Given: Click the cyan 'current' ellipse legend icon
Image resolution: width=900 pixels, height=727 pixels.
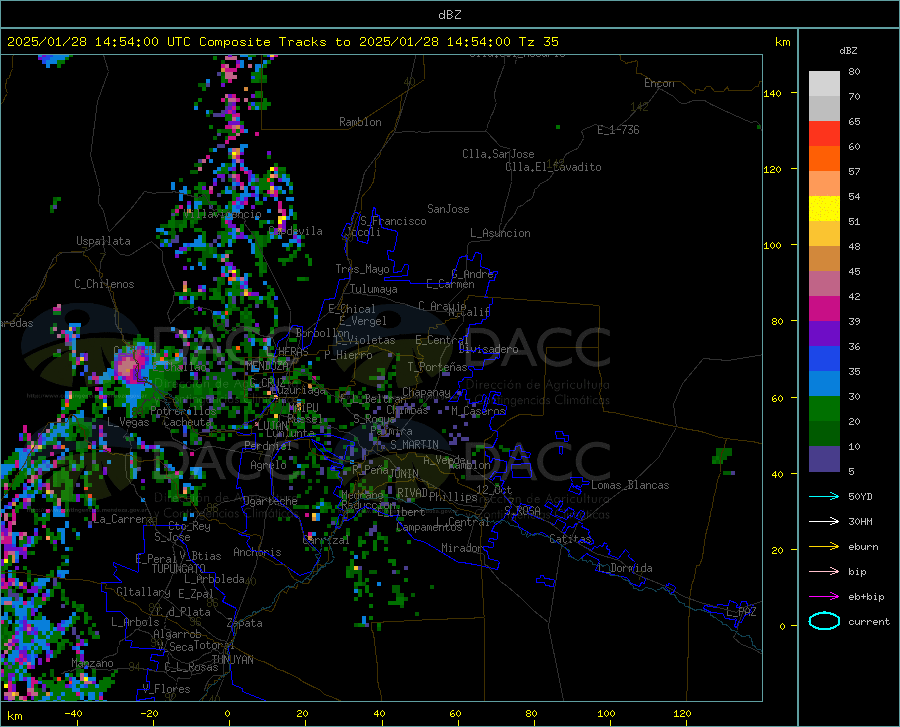Looking at the screenshot, I should tap(824, 621).
